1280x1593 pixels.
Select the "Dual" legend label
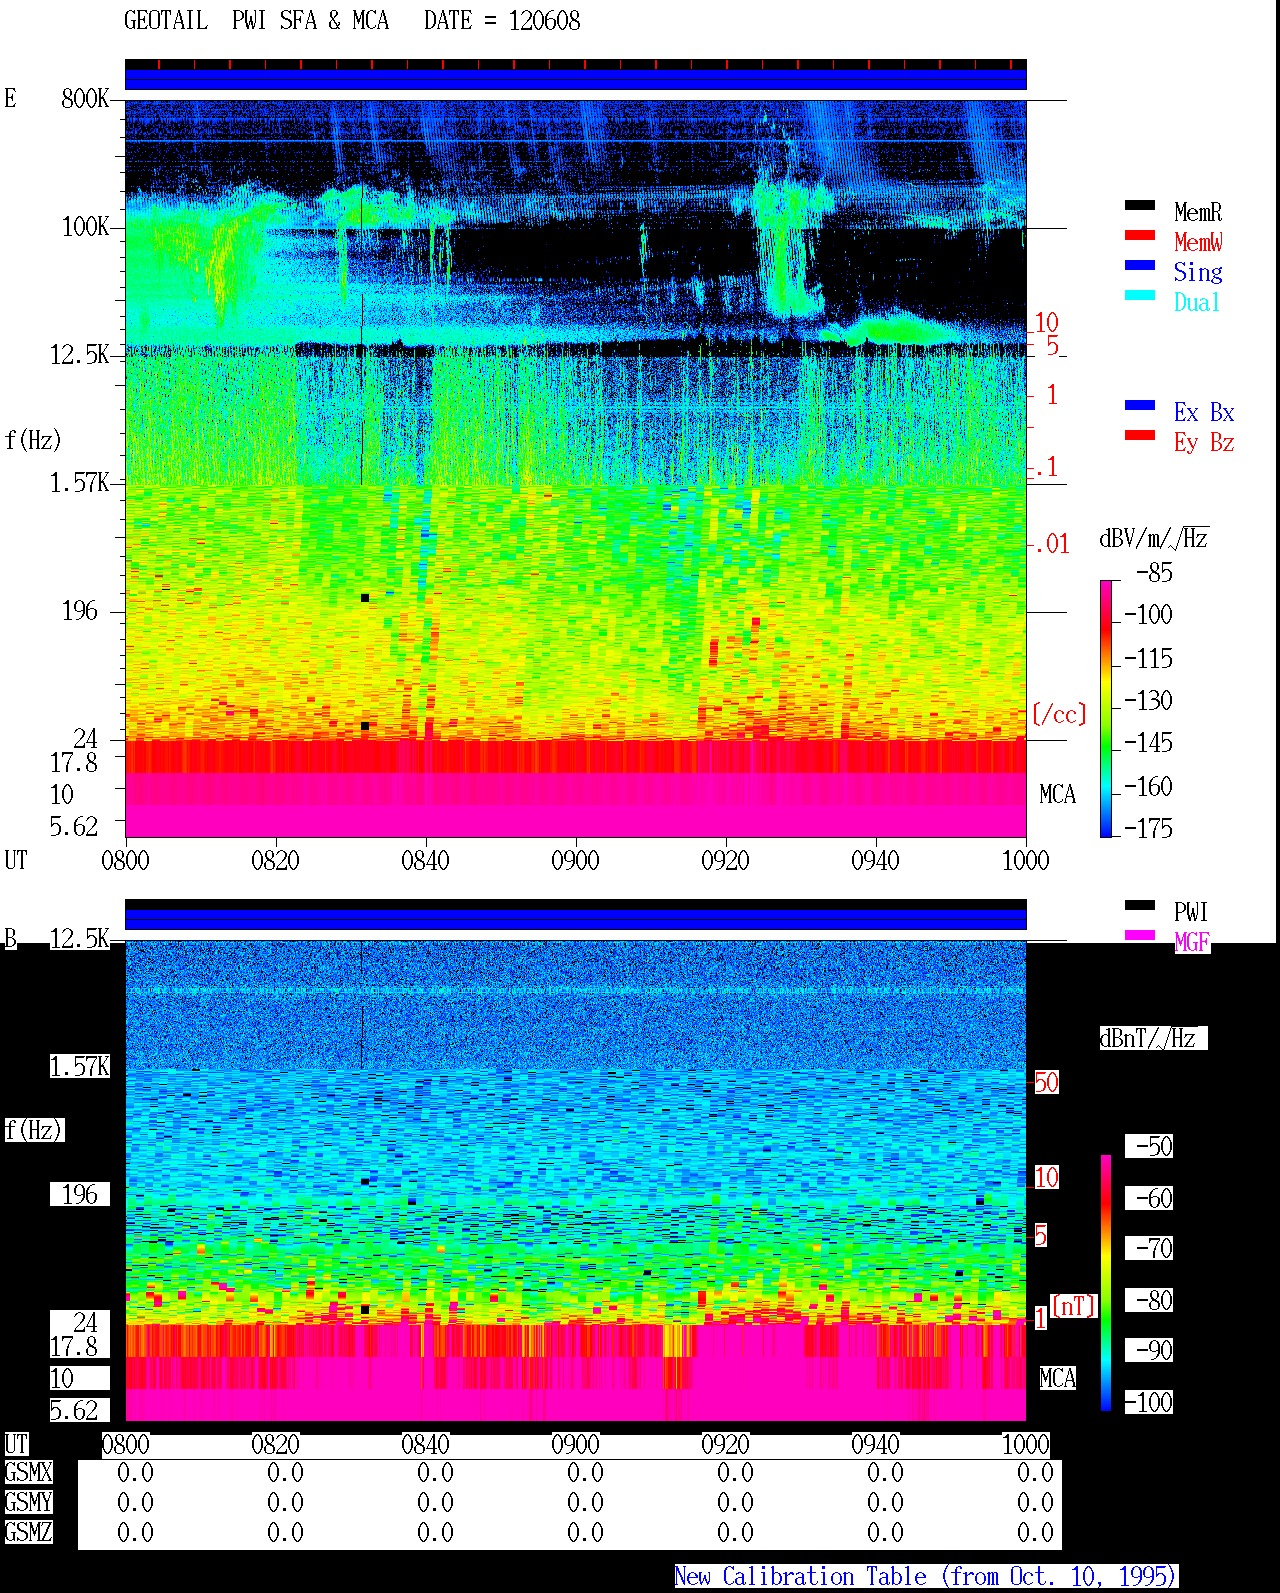coord(1198,302)
